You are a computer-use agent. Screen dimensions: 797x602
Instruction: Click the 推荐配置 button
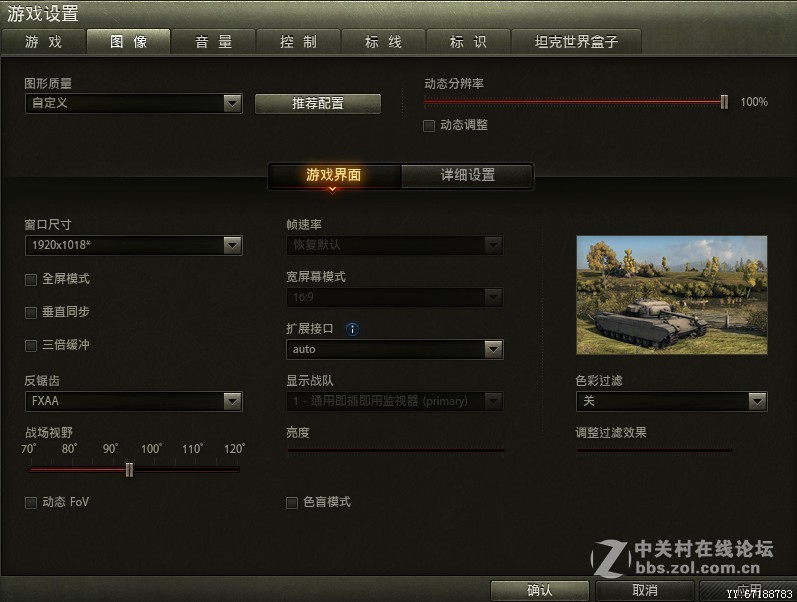click(318, 103)
